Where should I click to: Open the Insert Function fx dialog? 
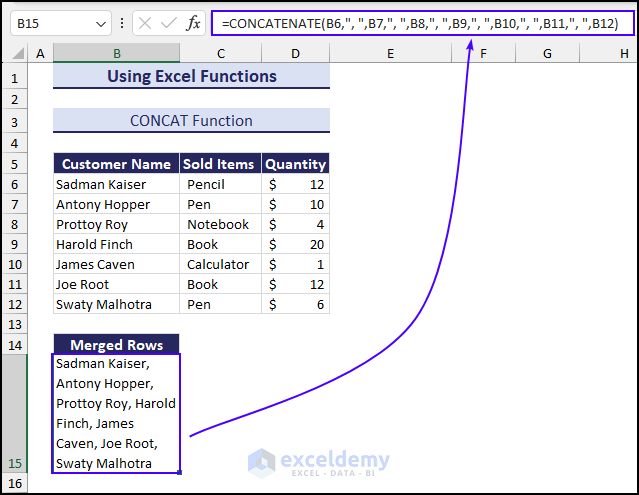(193, 23)
